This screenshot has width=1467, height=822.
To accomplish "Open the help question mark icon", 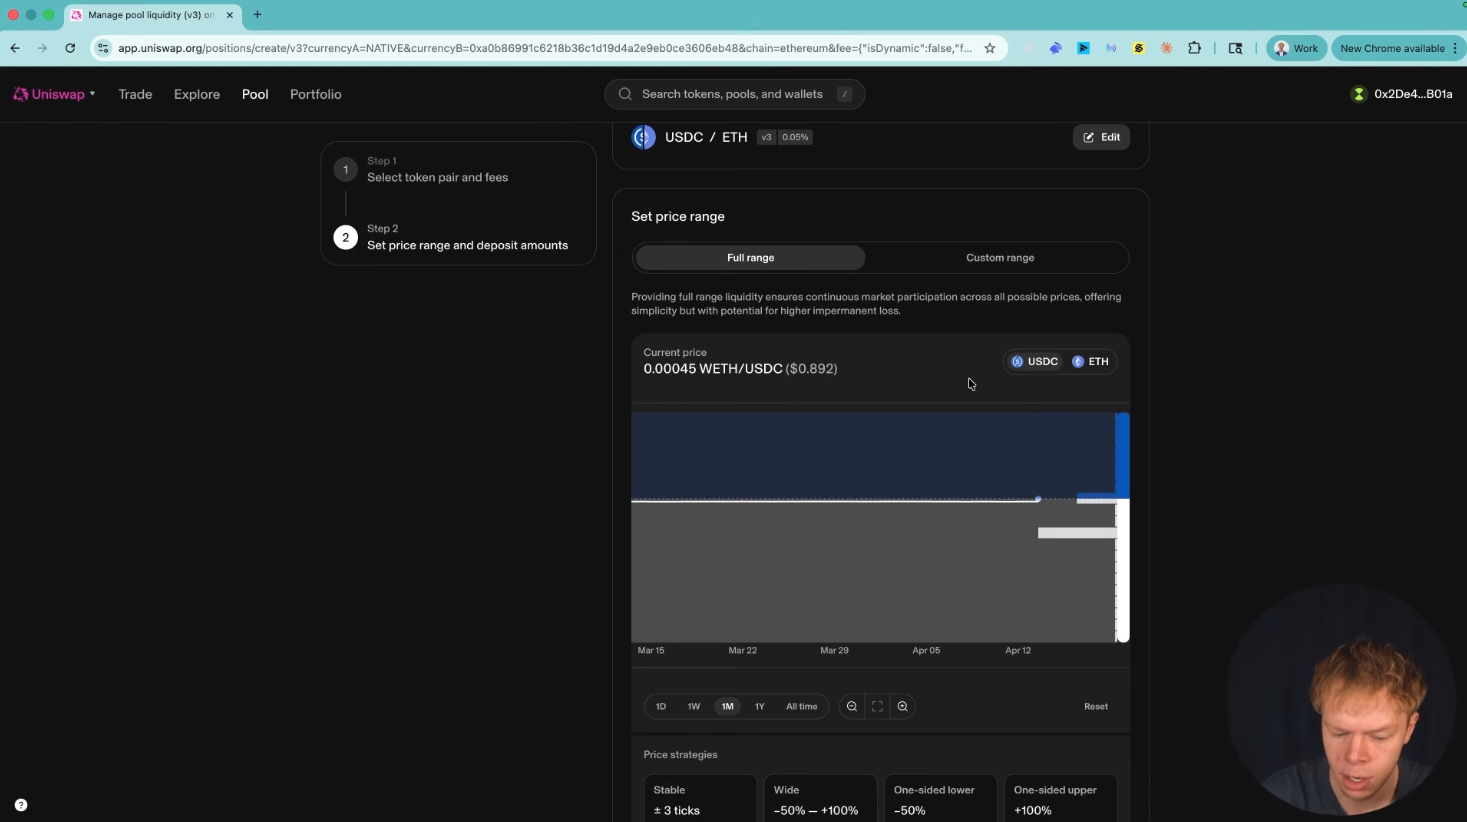I will pyautogui.click(x=21, y=805).
